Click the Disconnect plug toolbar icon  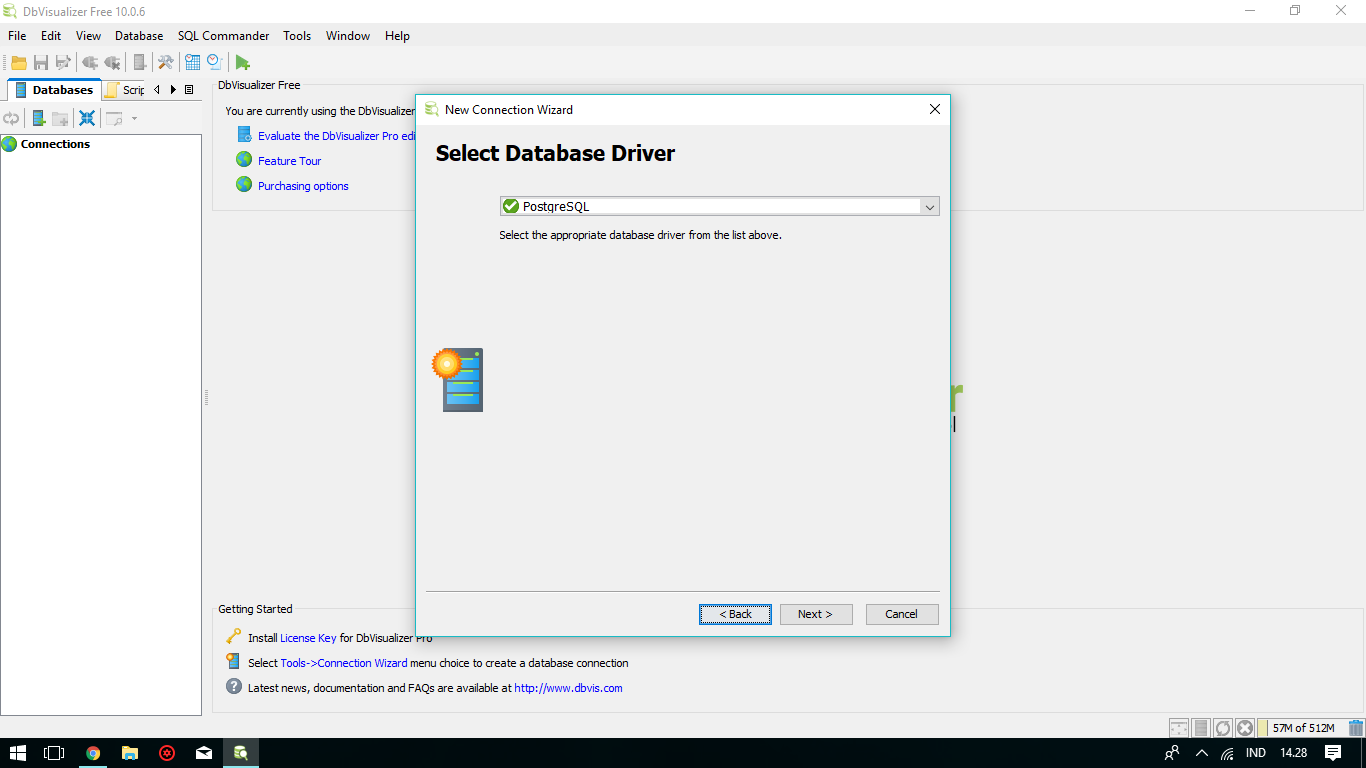[112, 62]
